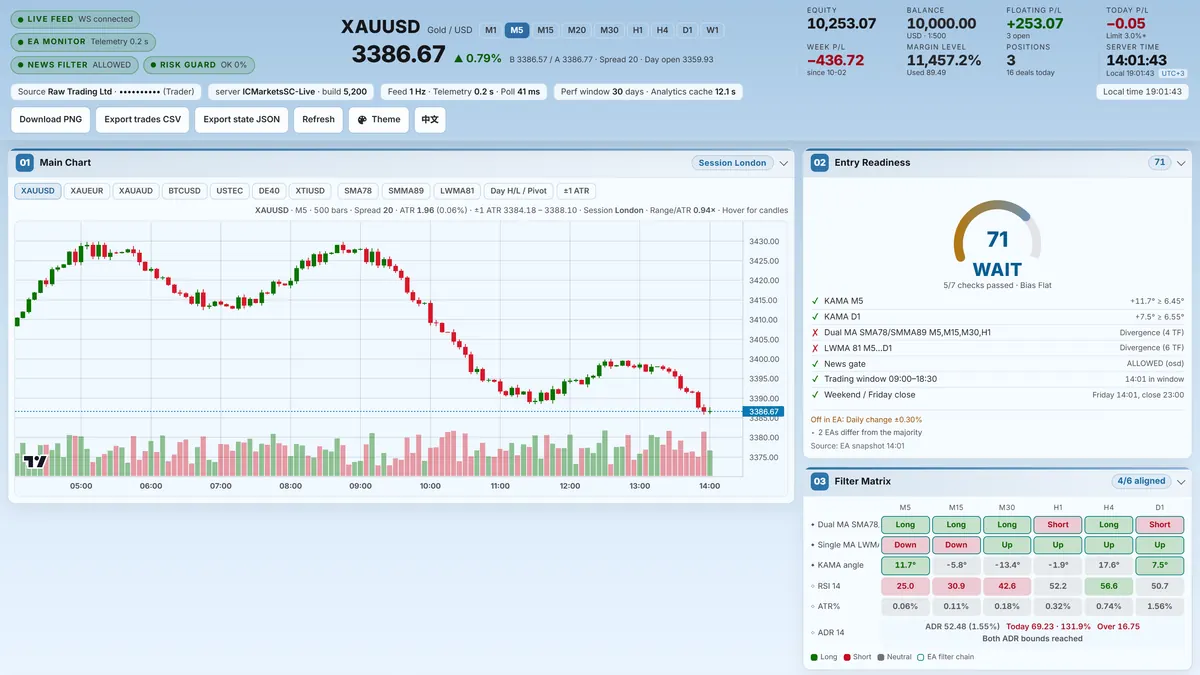Select the H4 timeframe
Image resolution: width=1200 pixels, height=675 pixels.
point(663,30)
